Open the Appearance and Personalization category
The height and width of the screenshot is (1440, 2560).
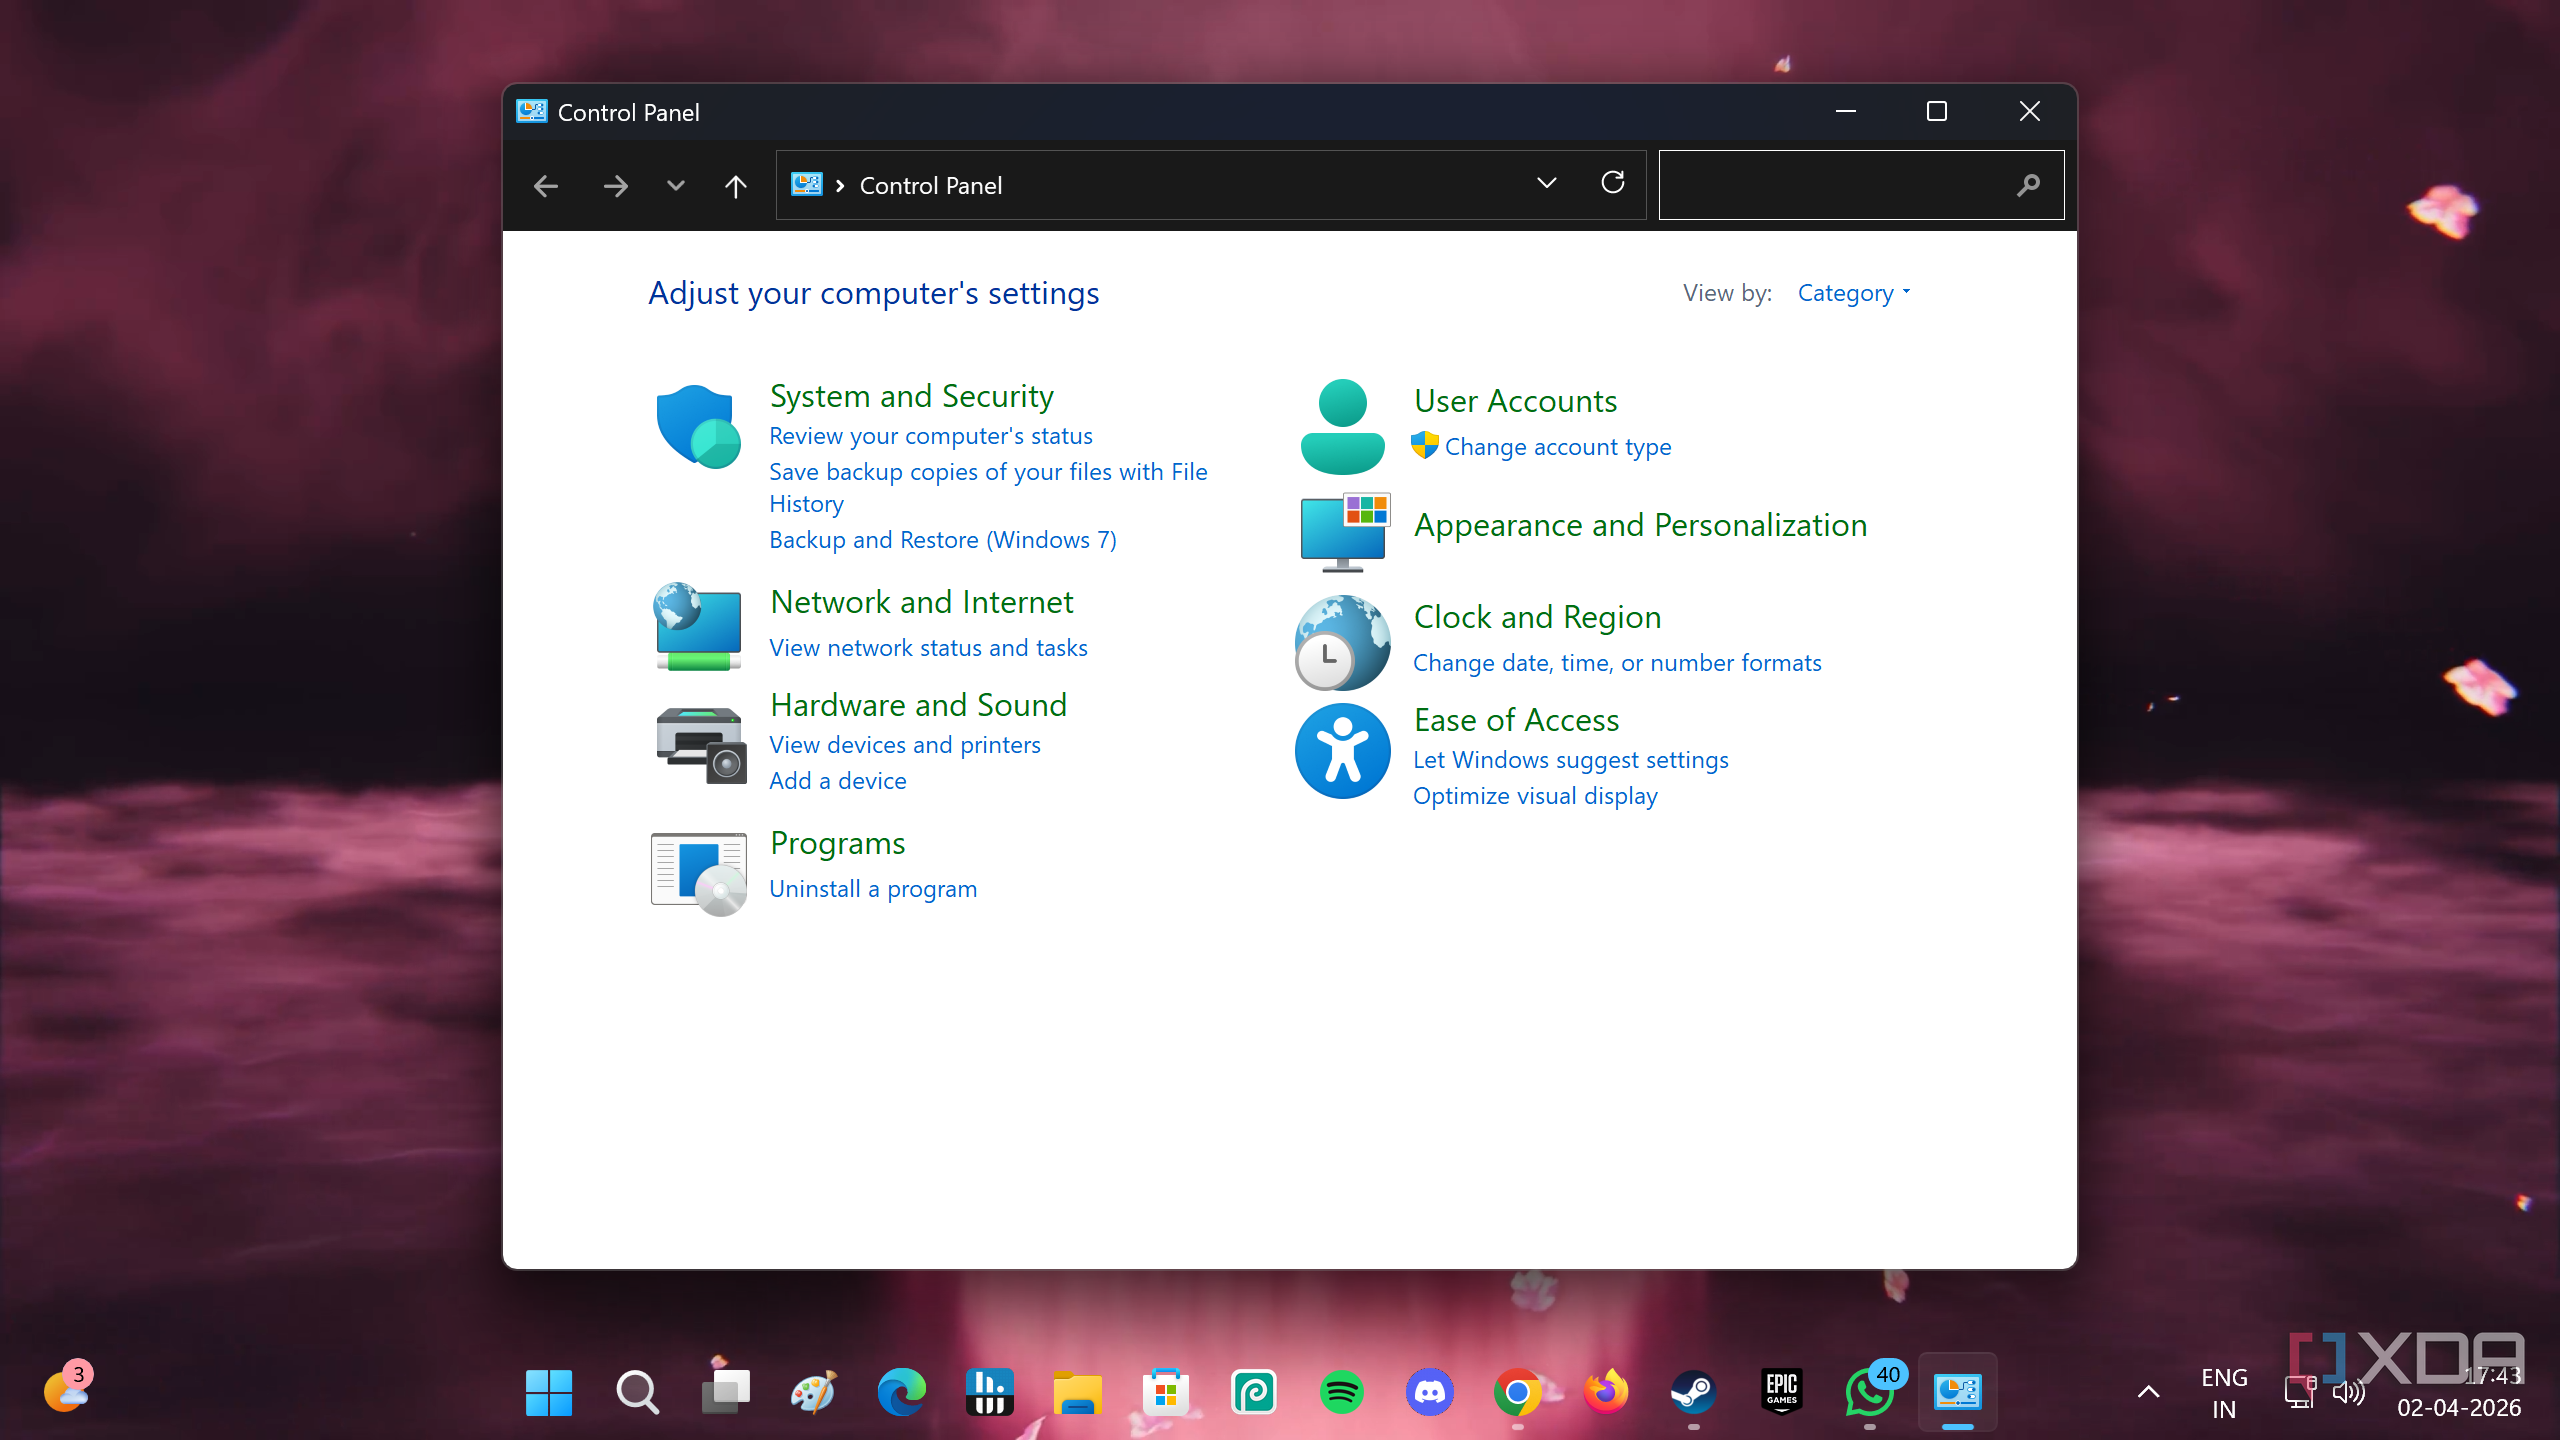pyautogui.click(x=1640, y=525)
